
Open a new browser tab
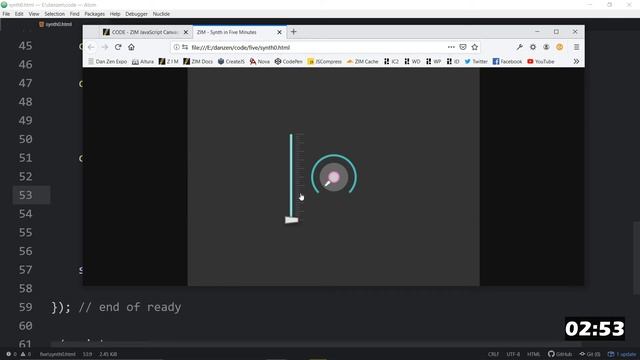click(293, 32)
